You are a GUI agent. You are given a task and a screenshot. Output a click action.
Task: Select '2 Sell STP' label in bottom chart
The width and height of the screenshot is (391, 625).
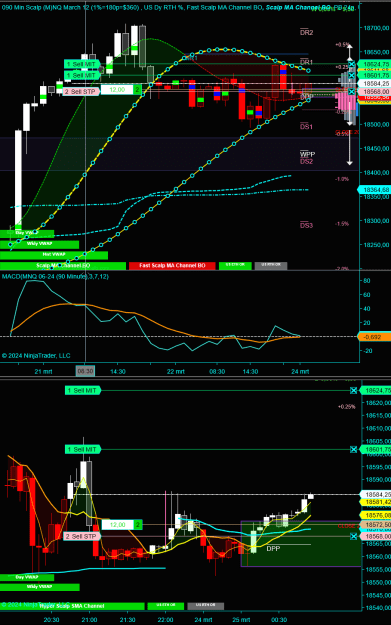pos(82,536)
